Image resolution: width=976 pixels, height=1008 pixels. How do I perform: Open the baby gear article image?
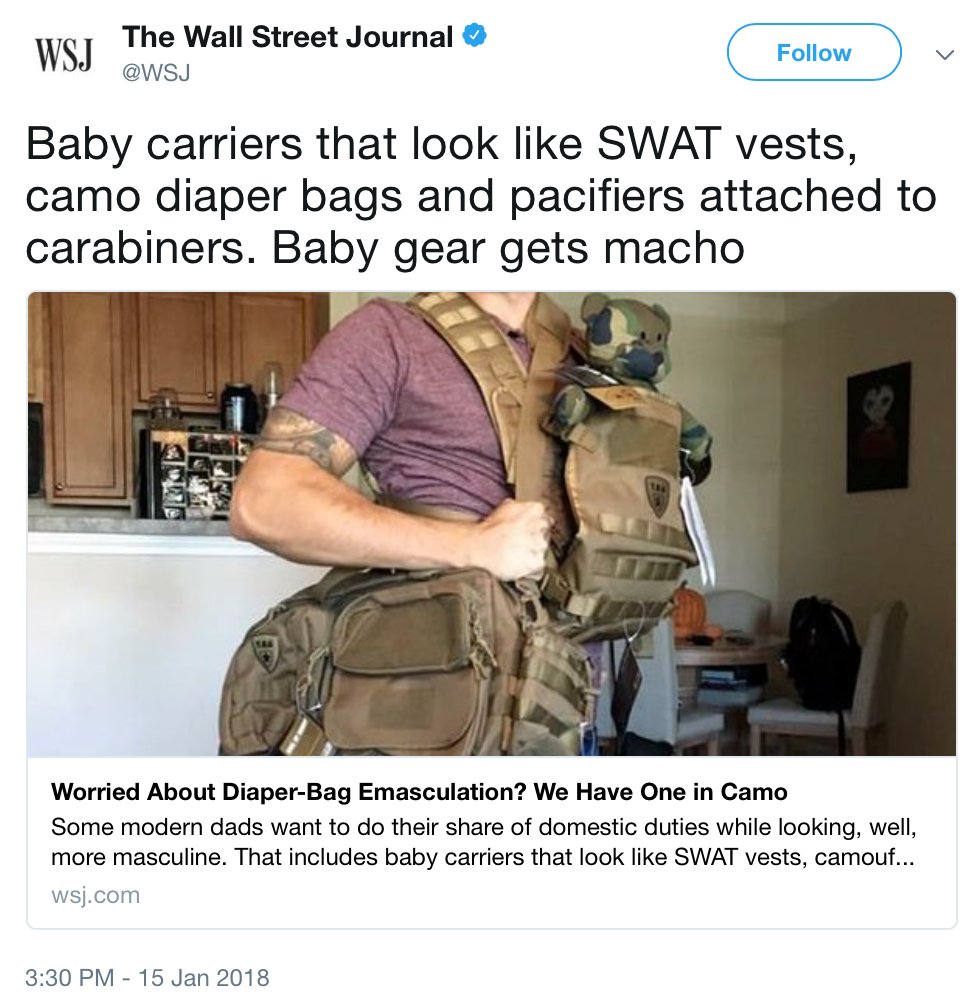[491, 524]
